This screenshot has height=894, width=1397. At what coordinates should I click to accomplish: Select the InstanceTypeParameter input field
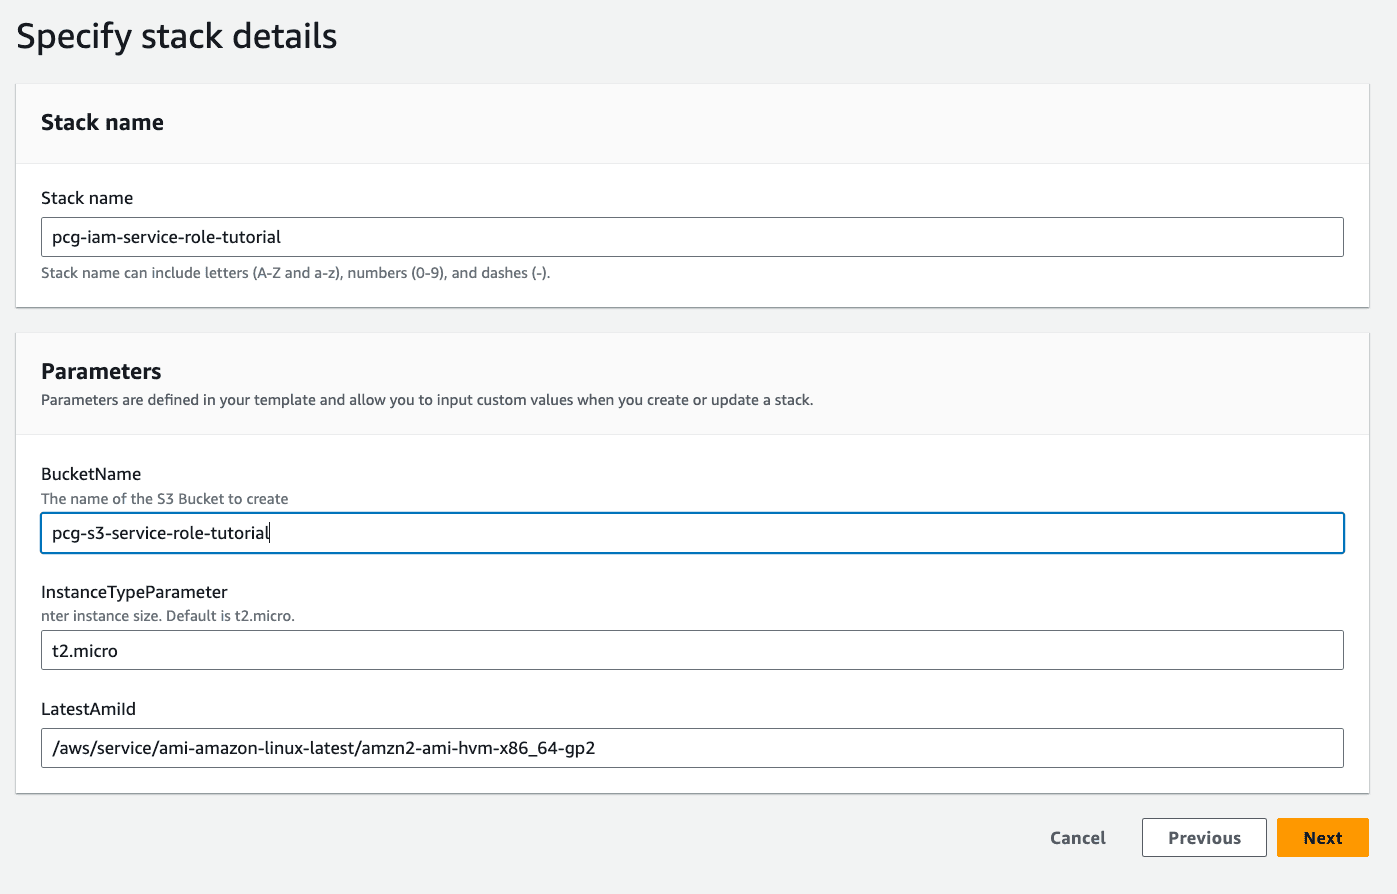click(691, 650)
